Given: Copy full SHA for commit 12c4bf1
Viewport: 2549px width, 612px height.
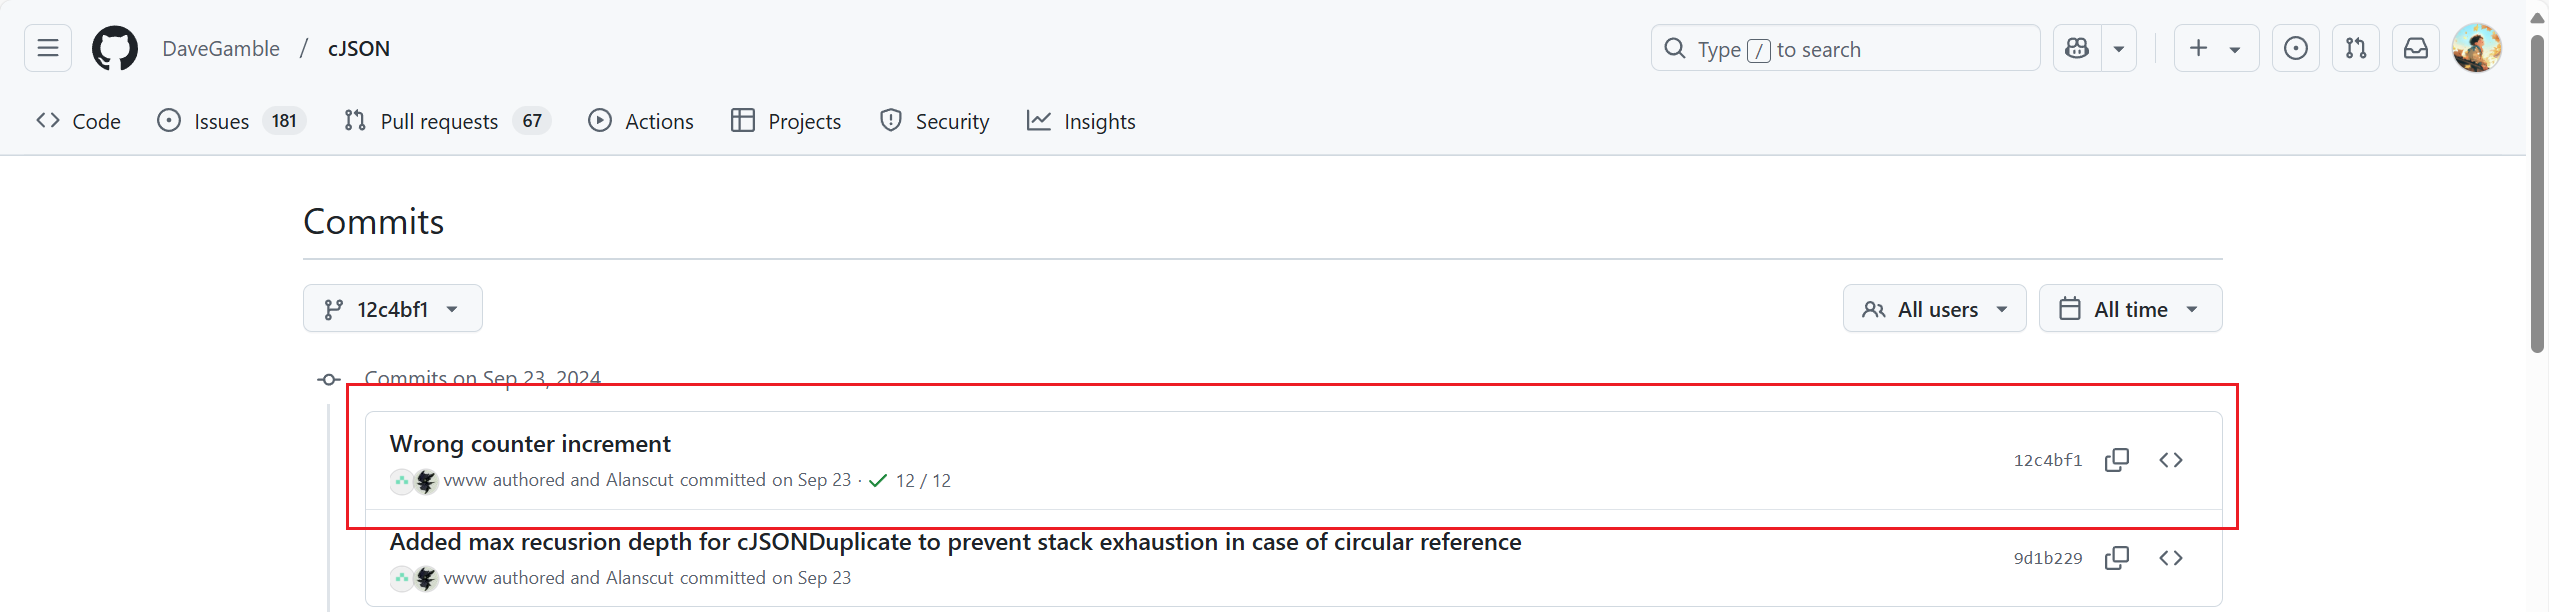Looking at the screenshot, I should click(2117, 460).
